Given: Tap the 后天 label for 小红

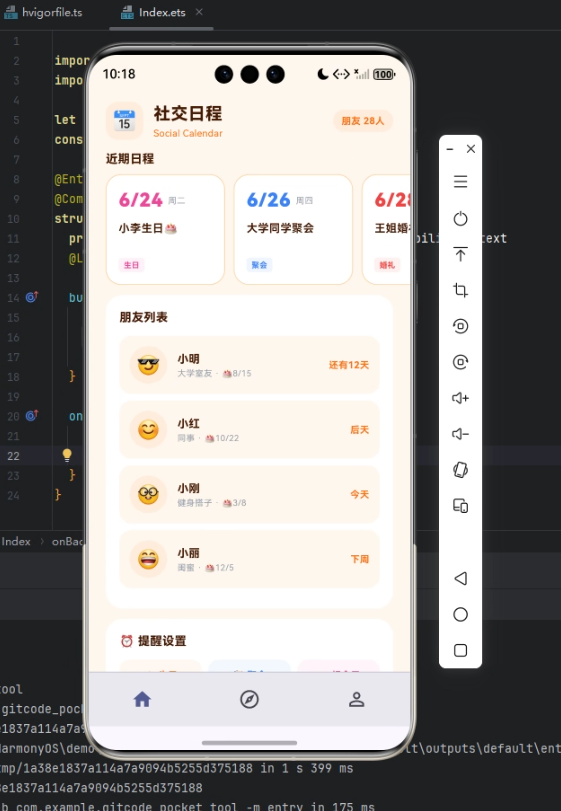Looking at the screenshot, I should pyautogui.click(x=359, y=430).
